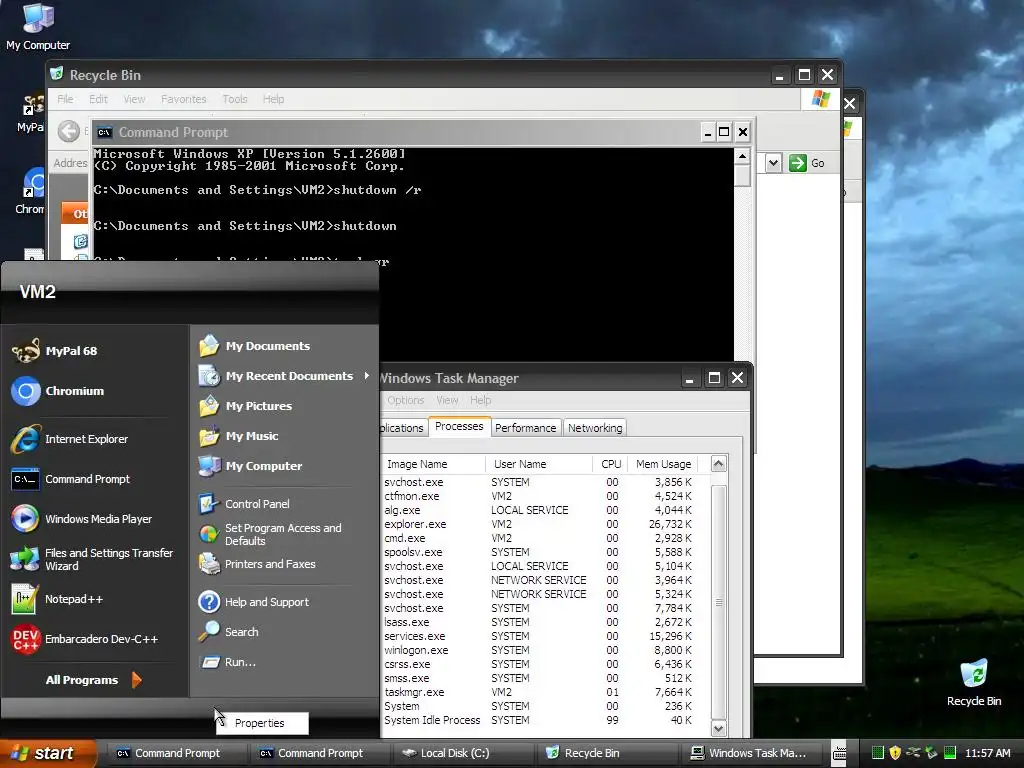Screen dimensions: 1024x768
Task: Select Recycle Bin icon on desktop
Action: (974, 683)
